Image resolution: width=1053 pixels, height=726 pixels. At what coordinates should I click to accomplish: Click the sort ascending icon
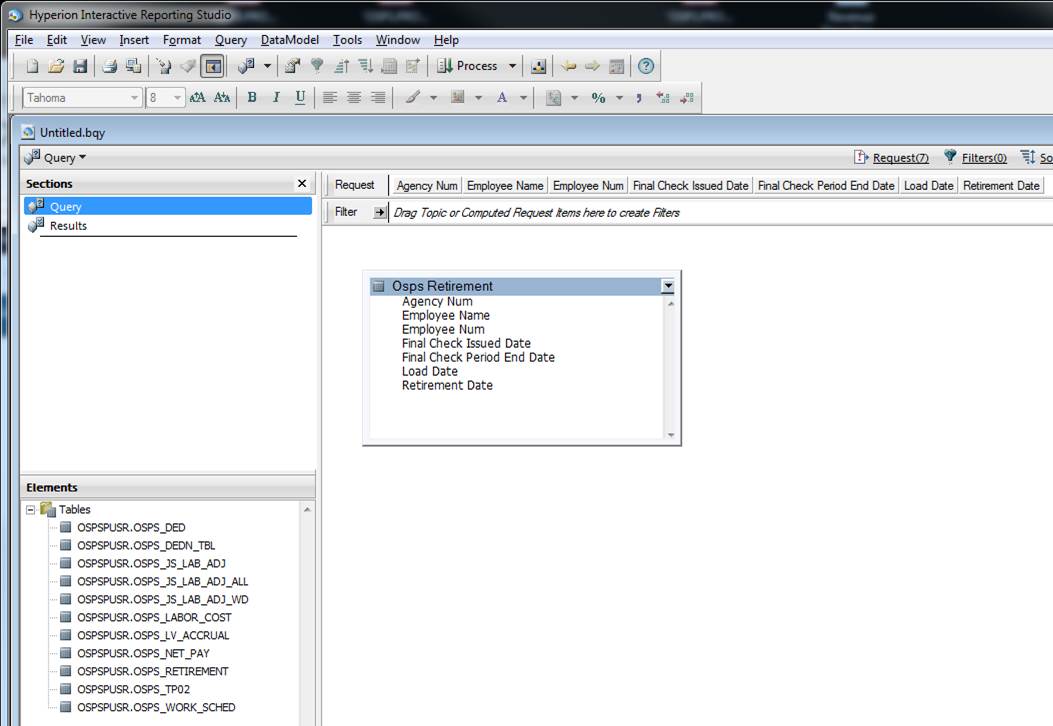tap(341, 66)
